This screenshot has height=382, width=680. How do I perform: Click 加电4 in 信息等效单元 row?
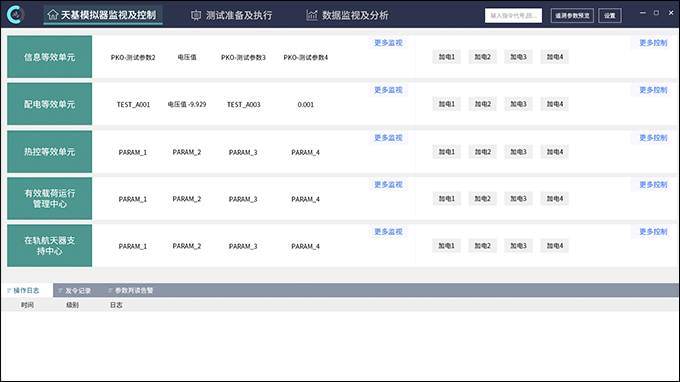click(x=555, y=57)
